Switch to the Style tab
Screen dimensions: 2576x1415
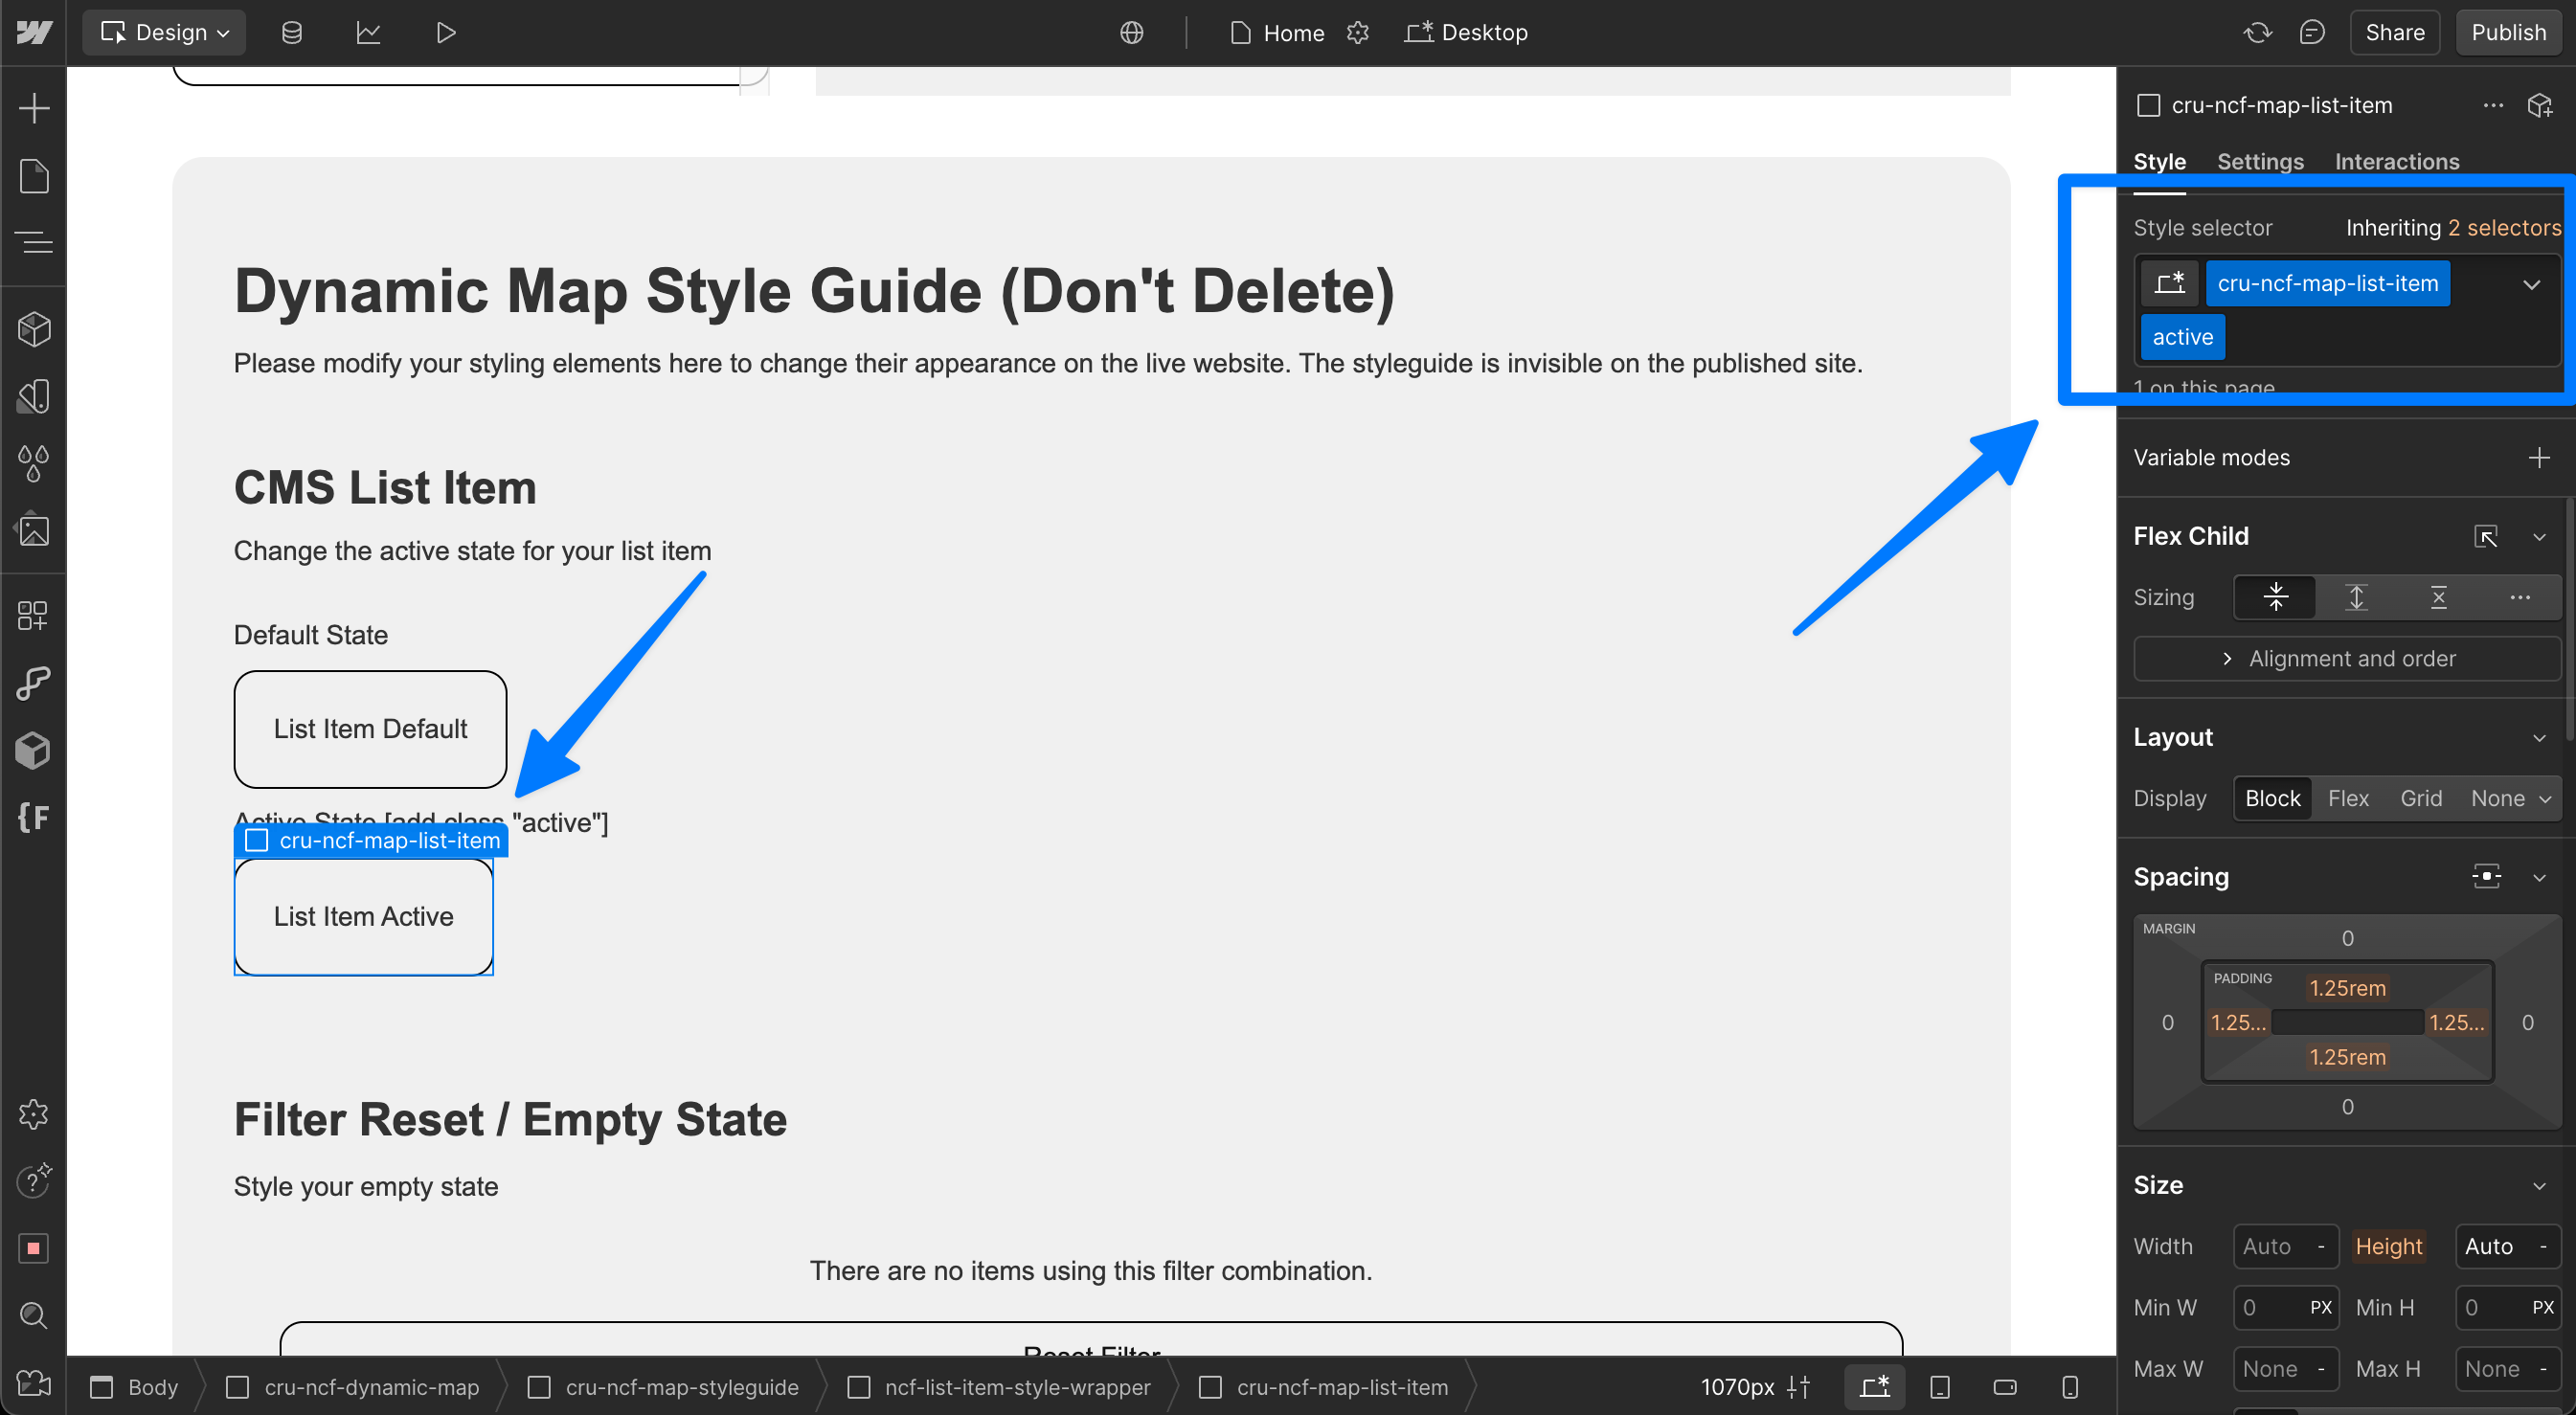coord(2159,161)
